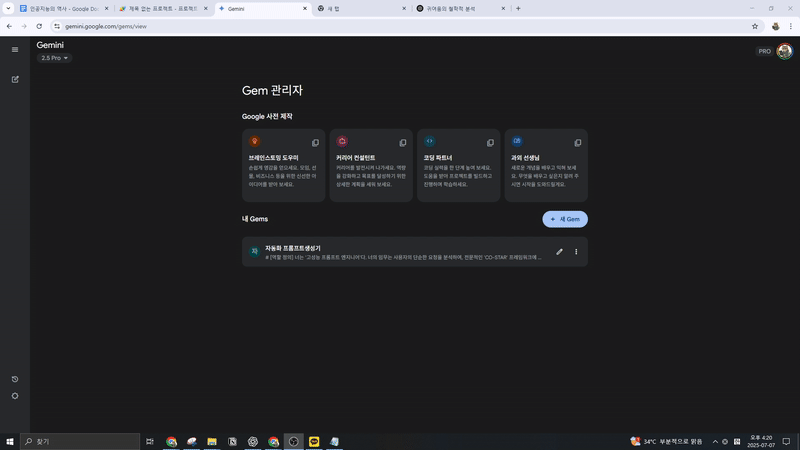The height and width of the screenshot is (450, 800).
Task: Switch to the 인공지능의 역사 Google Docs tab
Action: coord(60,8)
